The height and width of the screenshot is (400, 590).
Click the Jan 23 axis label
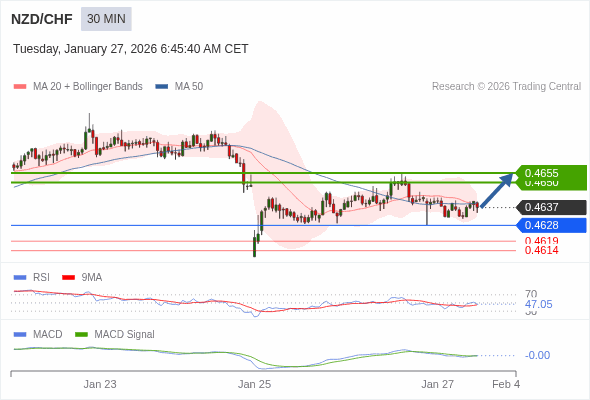point(100,384)
